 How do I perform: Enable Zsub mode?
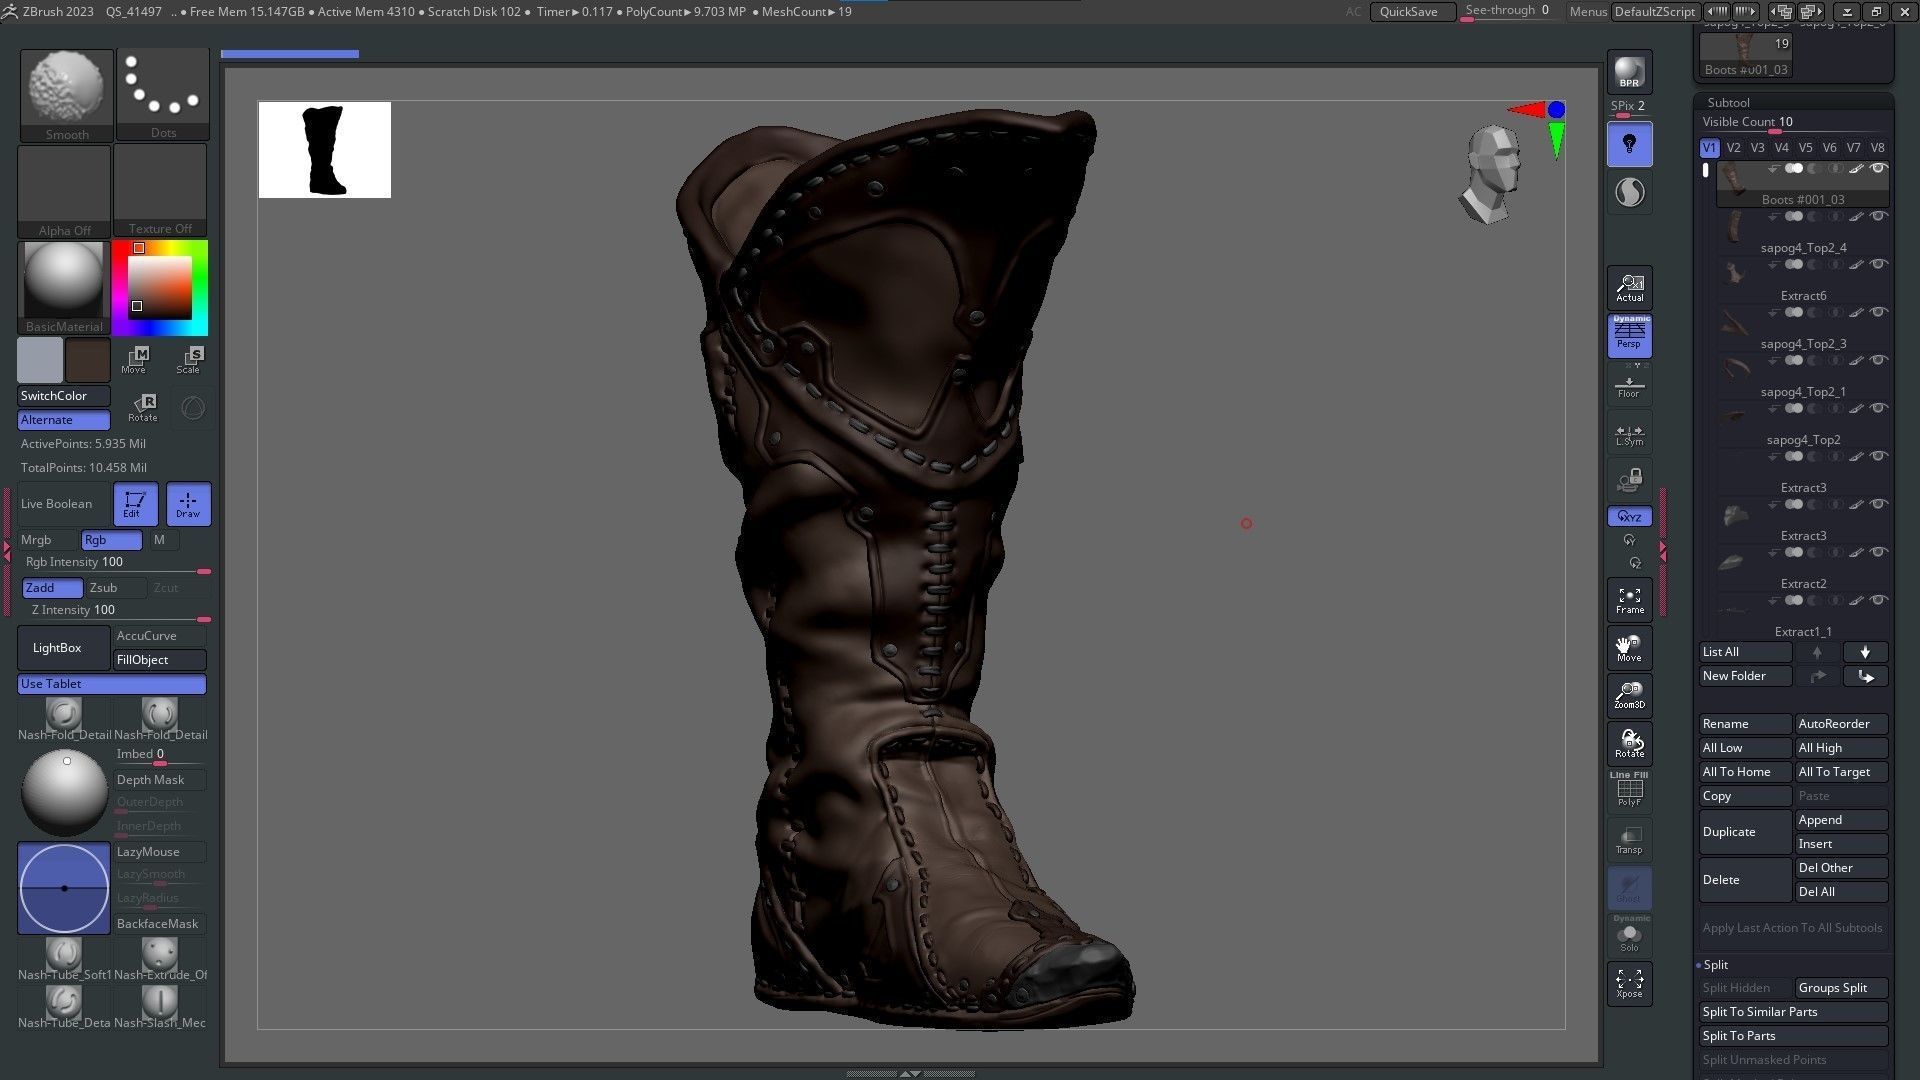pyautogui.click(x=114, y=588)
